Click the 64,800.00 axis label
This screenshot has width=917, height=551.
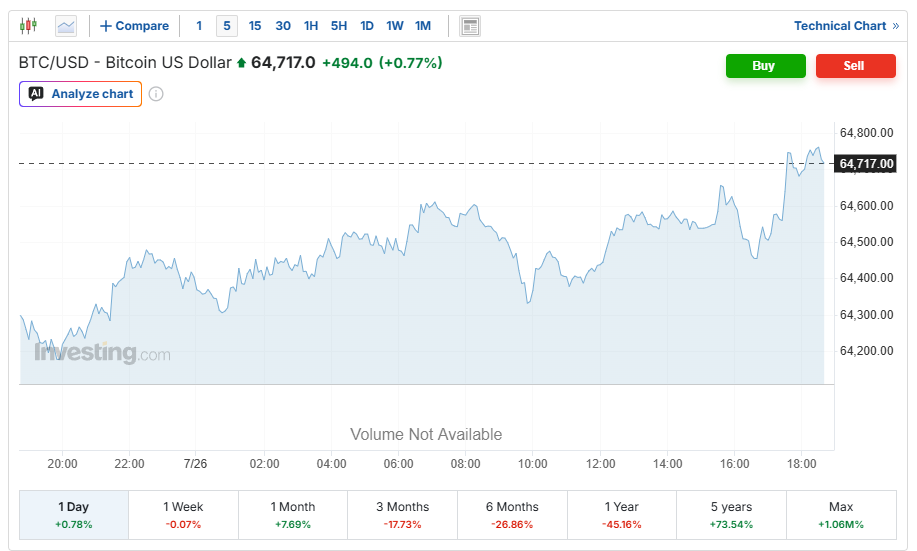pos(866,133)
